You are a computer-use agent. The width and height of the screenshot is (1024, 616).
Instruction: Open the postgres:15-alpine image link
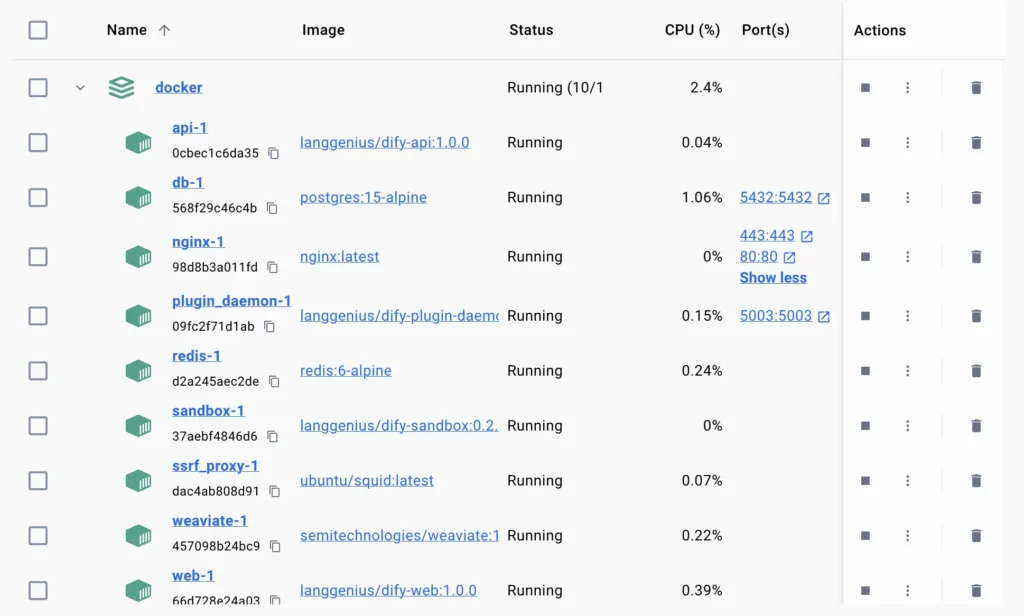tap(363, 198)
